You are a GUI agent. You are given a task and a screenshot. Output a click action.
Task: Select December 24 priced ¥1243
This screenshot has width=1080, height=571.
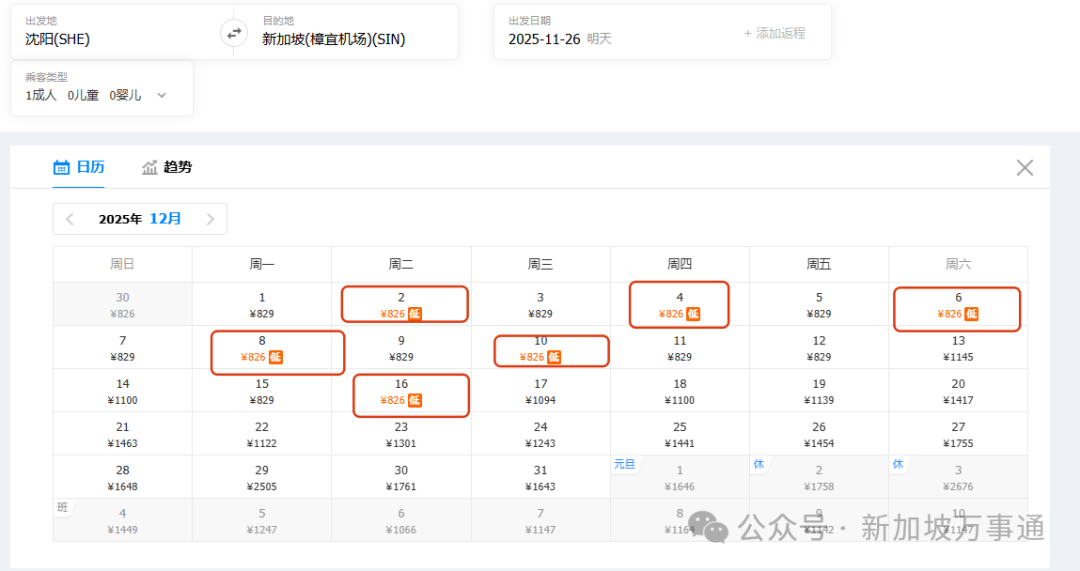(541, 435)
